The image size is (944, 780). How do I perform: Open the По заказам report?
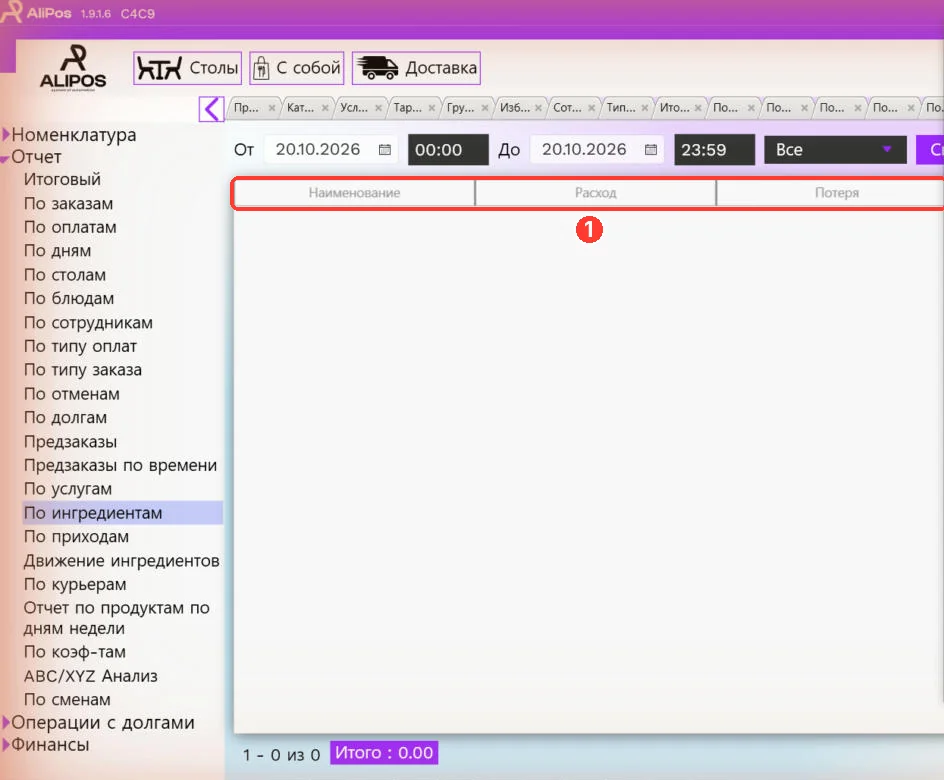pyautogui.click(x=68, y=203)
